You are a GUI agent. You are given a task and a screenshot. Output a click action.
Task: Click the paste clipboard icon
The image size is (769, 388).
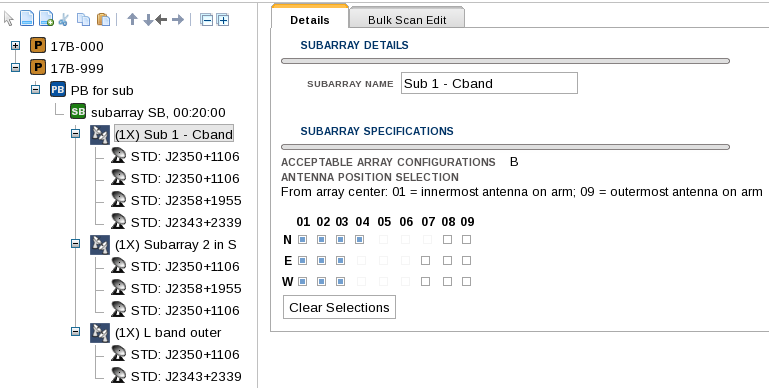click(103, 20)
